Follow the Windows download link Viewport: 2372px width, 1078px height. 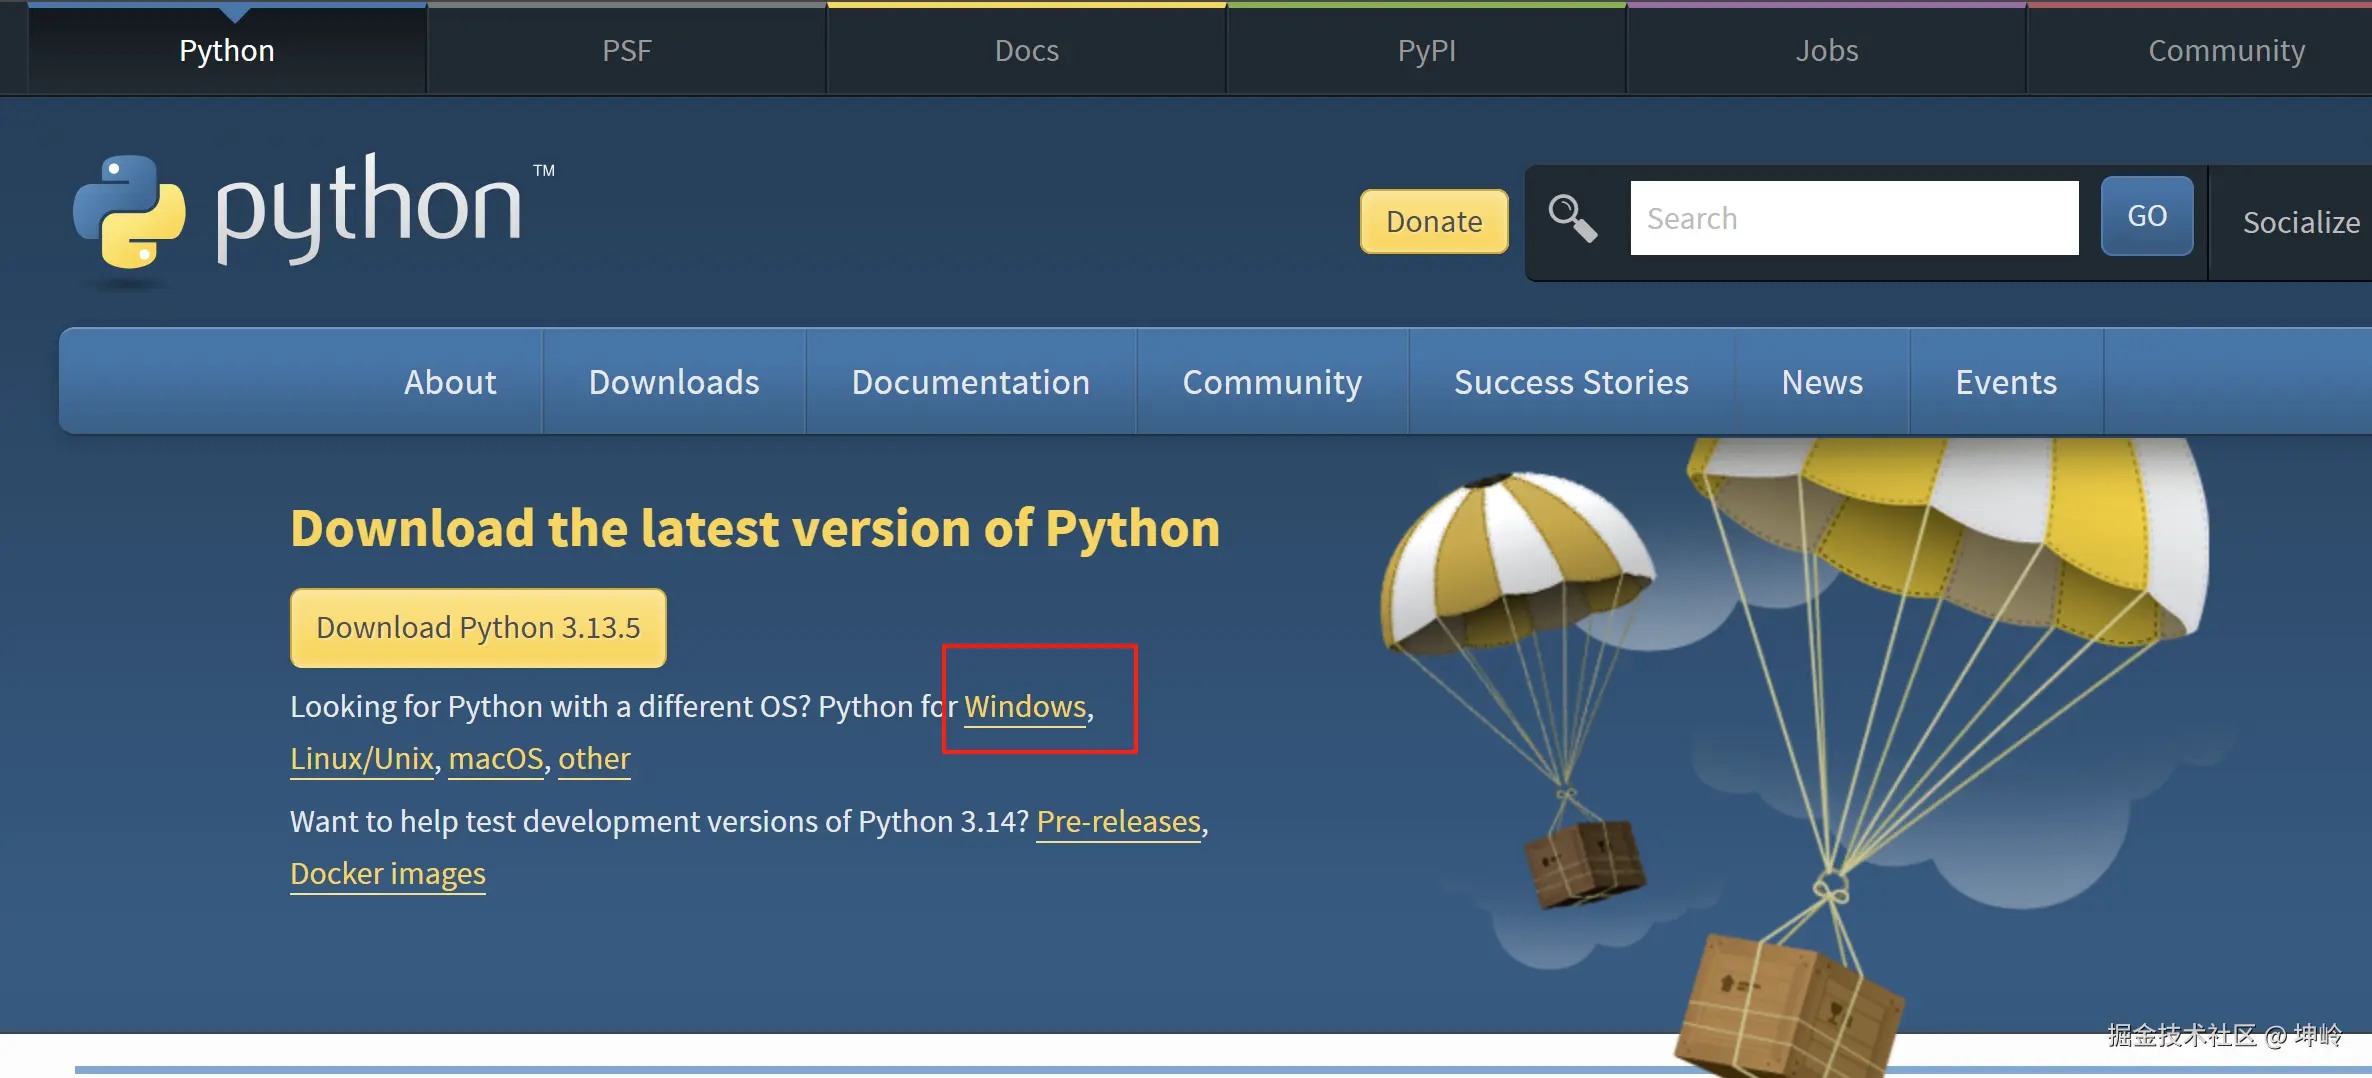pyautogui.click(x=1024, y=706)
